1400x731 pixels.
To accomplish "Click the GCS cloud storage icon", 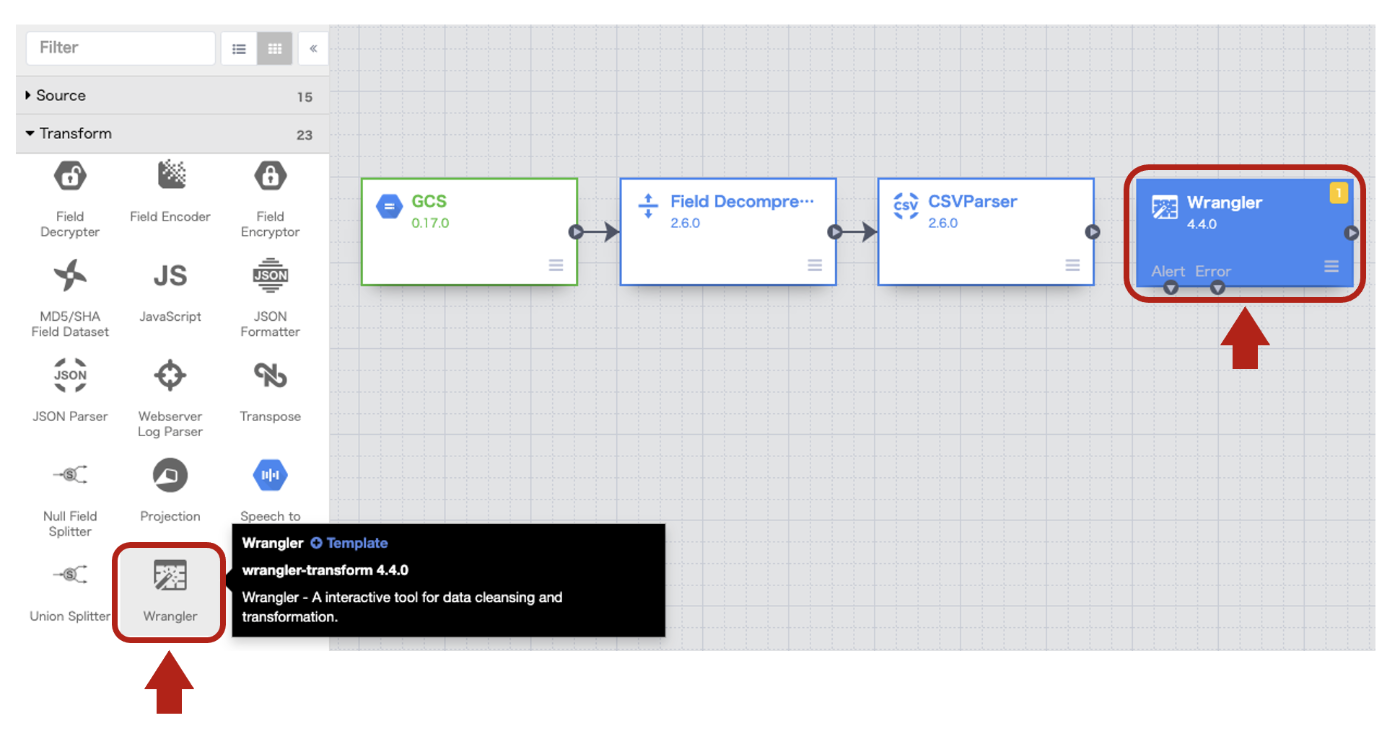I will point(389,207).
